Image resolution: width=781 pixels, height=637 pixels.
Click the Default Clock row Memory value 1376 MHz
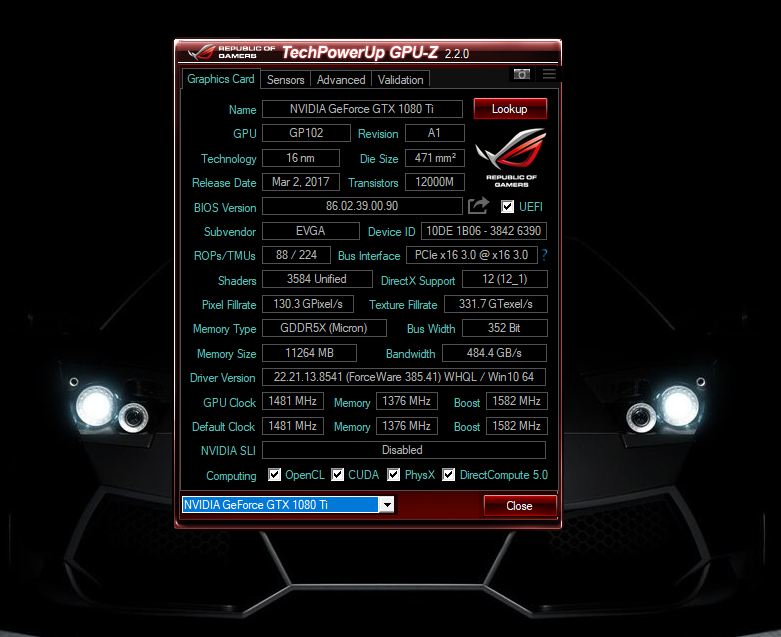[x=407, y=426]
